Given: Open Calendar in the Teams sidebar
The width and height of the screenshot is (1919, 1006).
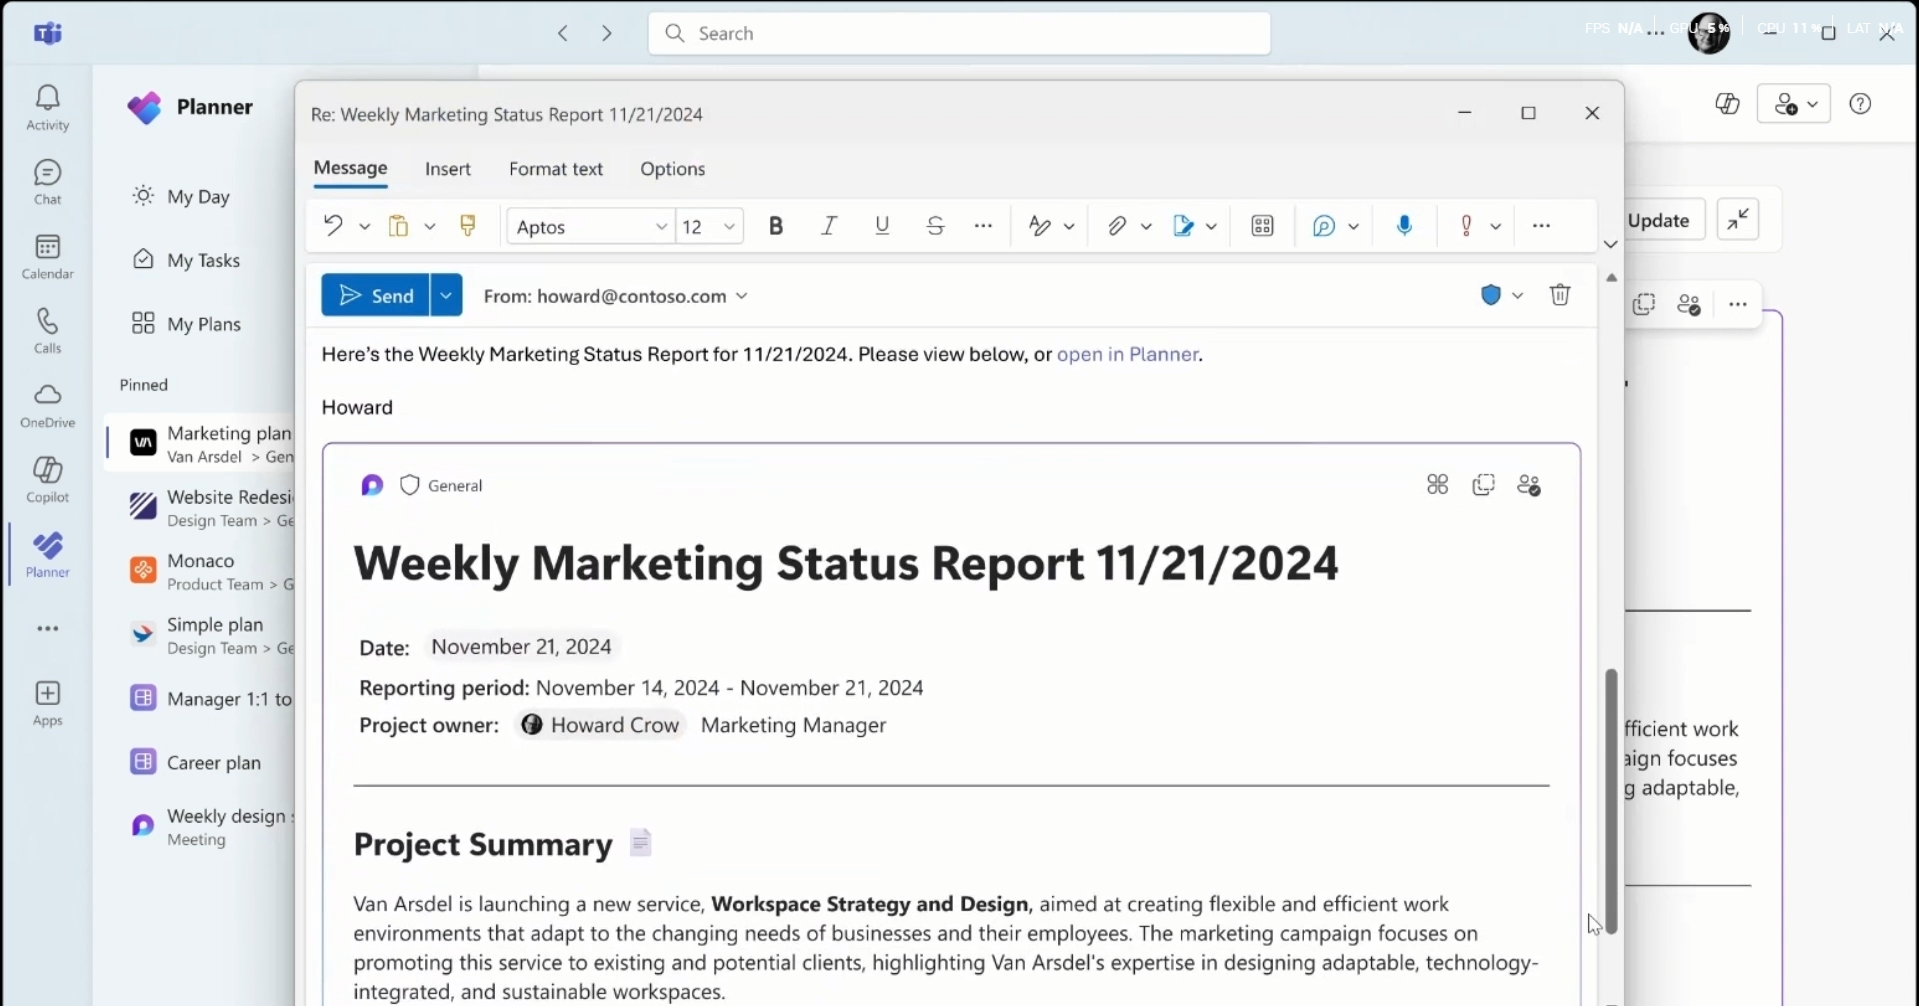Looking at the screenshot, I should point(47,256).
